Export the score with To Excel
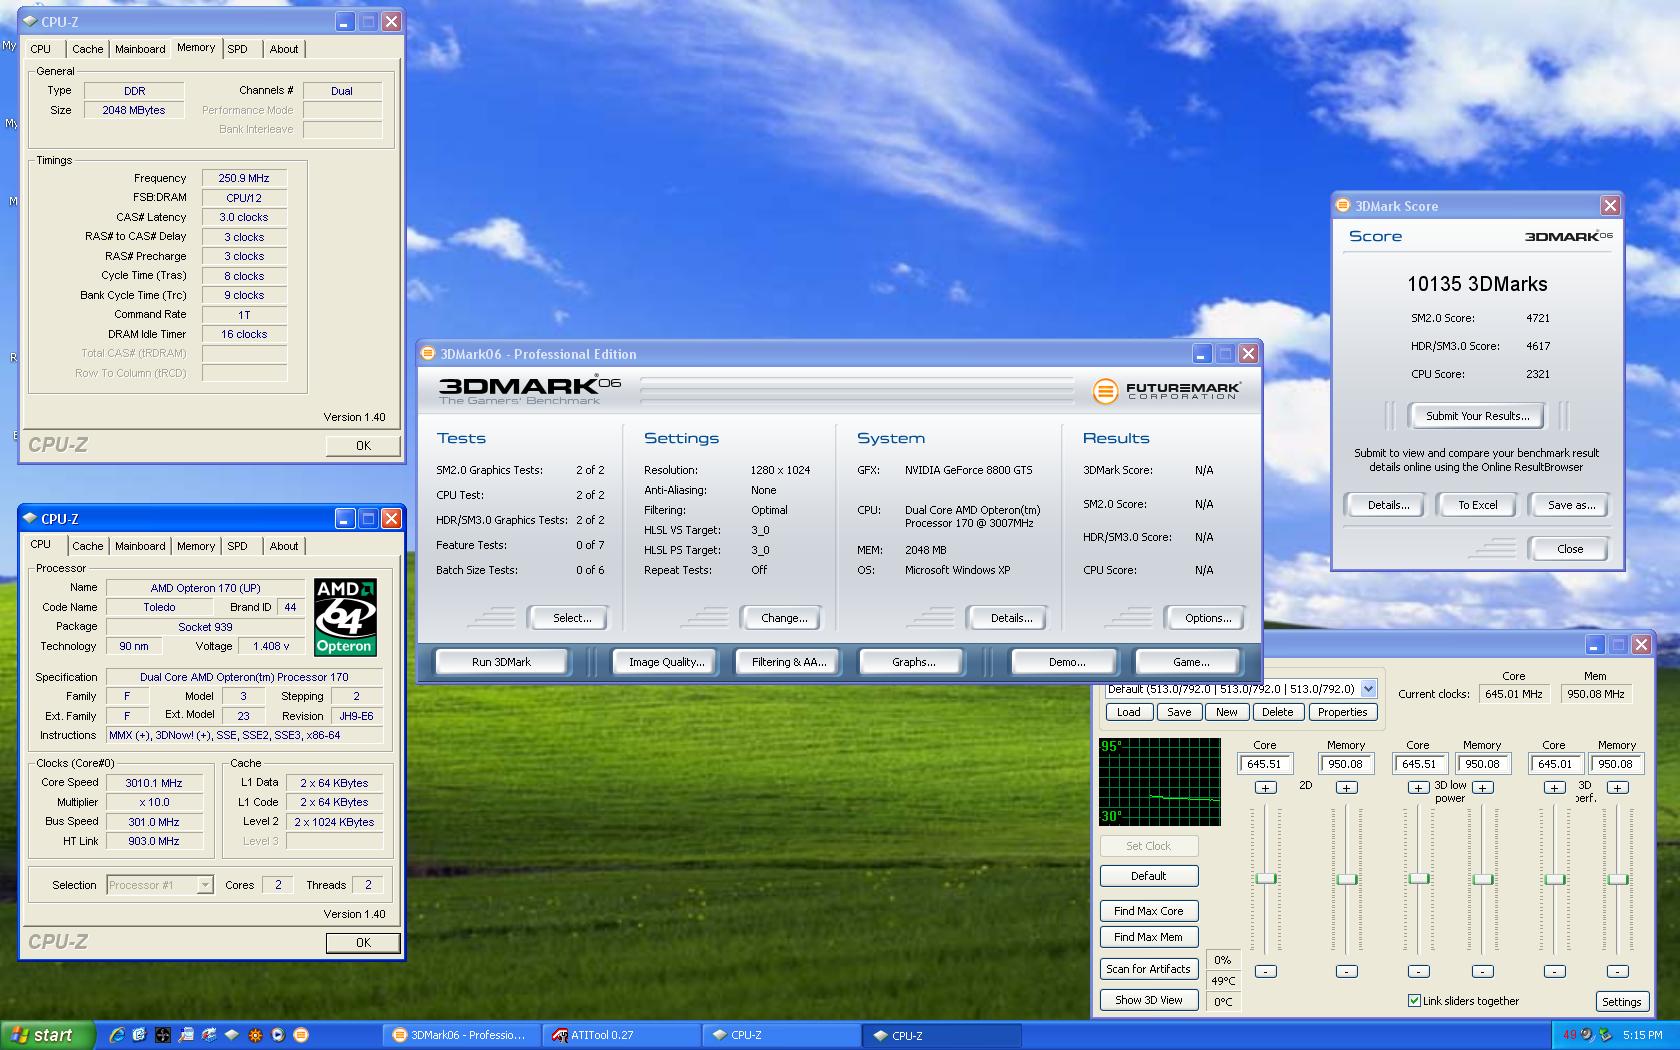 pyautogui.click(x=1477, y=505)
